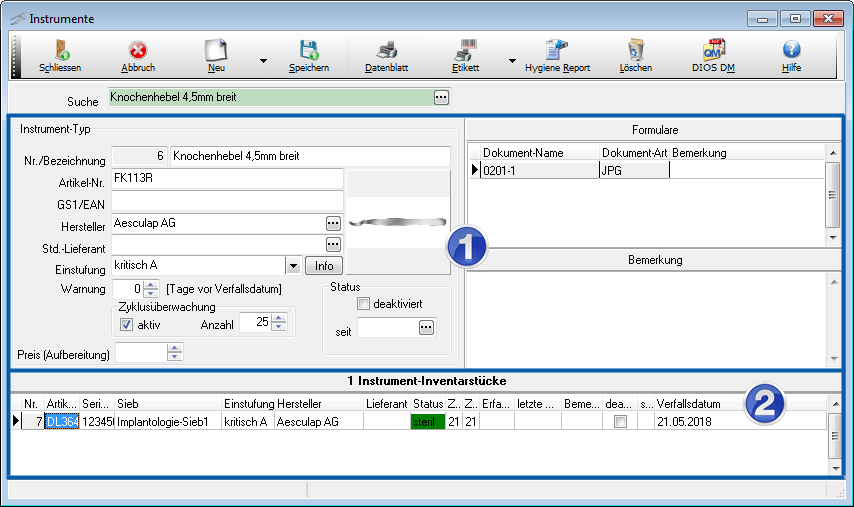Click the Schliessen toolbar icon

point(60,51)
